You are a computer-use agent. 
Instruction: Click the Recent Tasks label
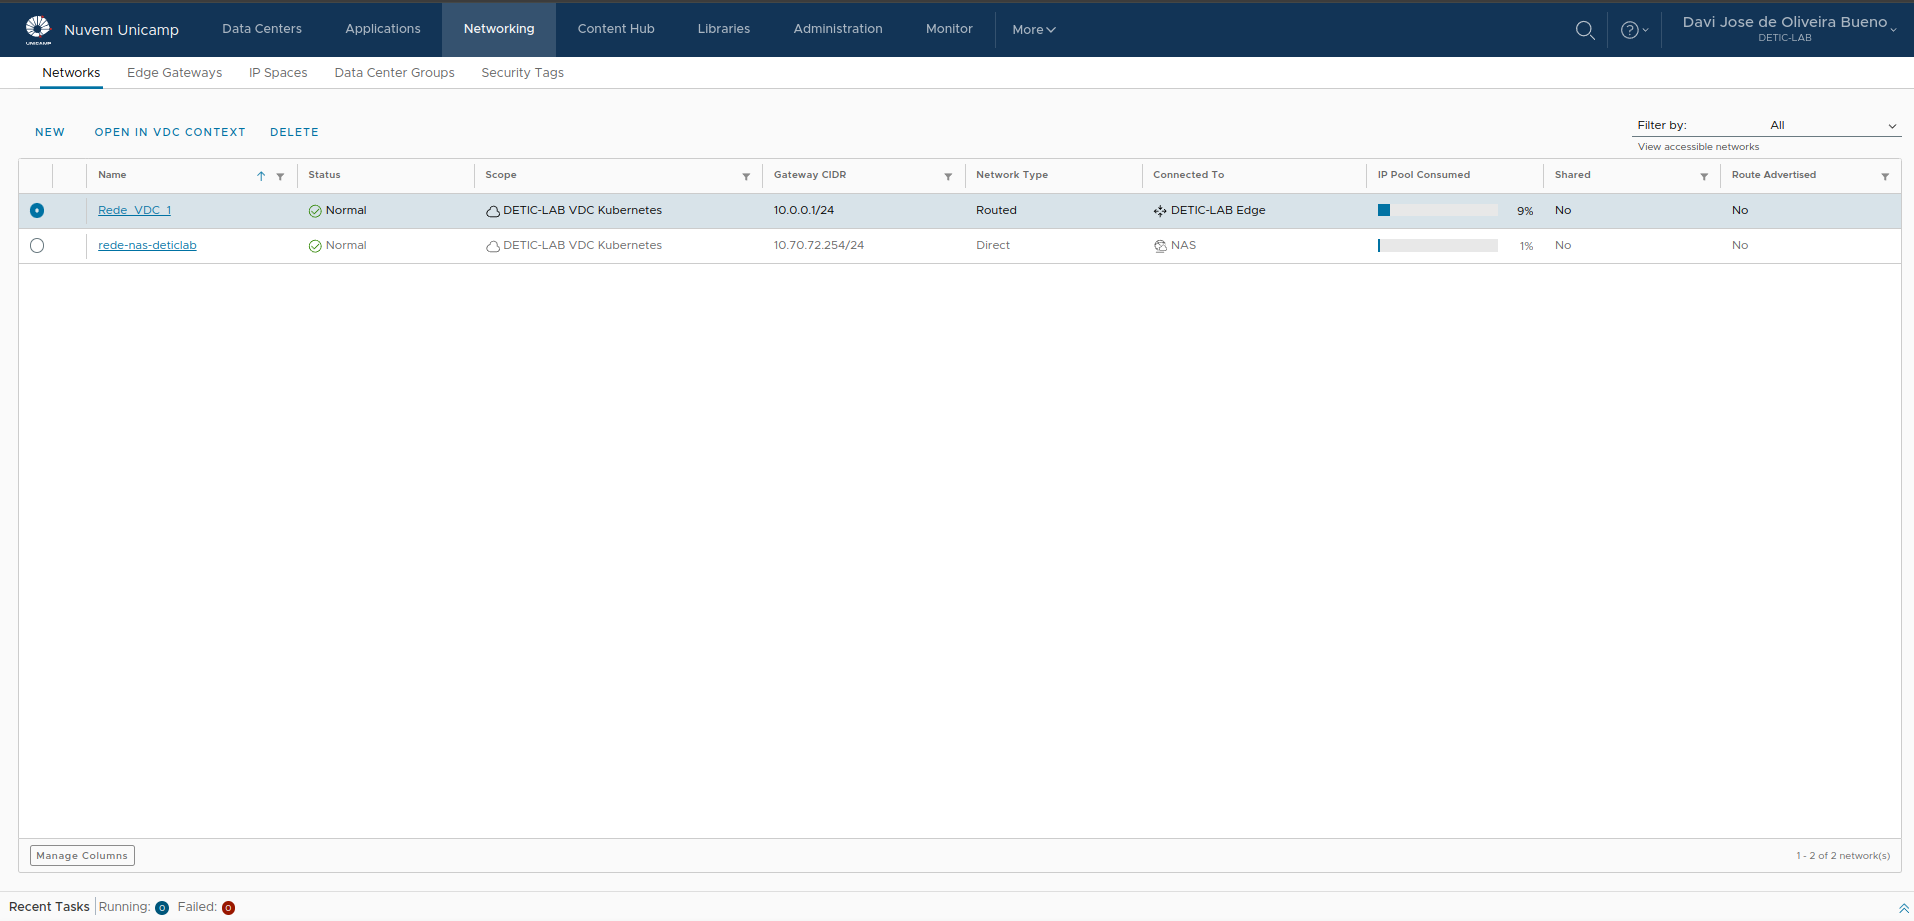tap(49, 907)
